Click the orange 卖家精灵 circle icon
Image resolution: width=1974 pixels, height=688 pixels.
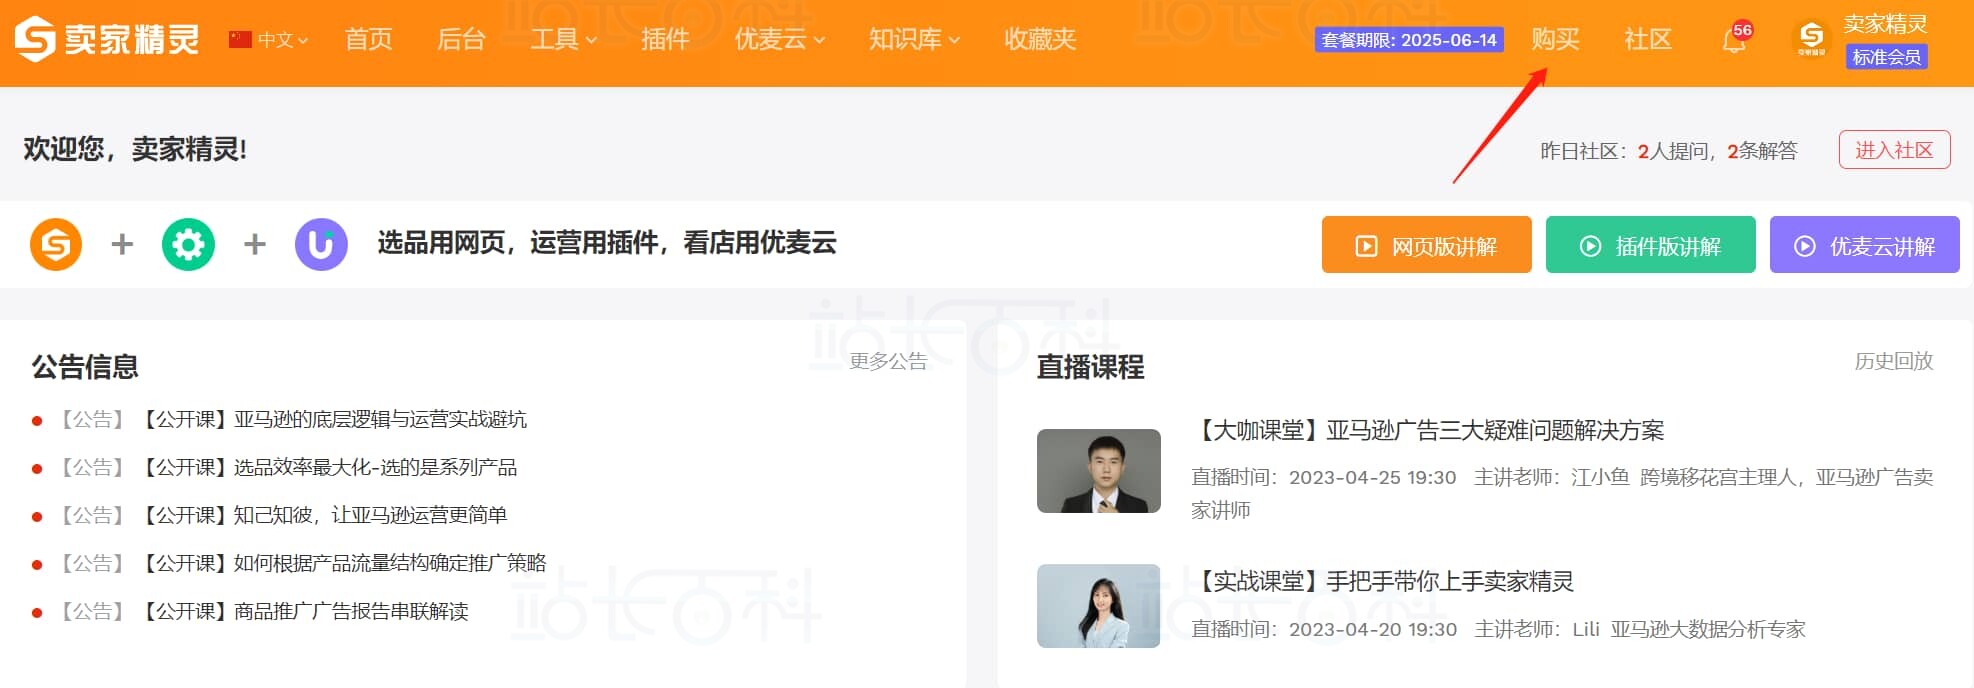(56, 244)
